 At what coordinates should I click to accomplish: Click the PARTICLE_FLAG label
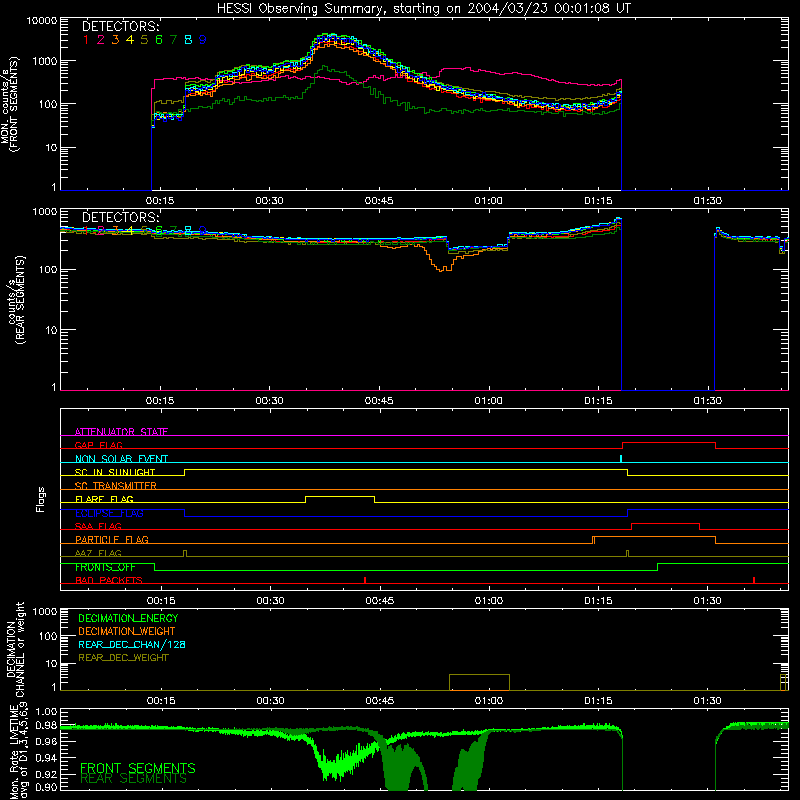[x=112, y=539]
